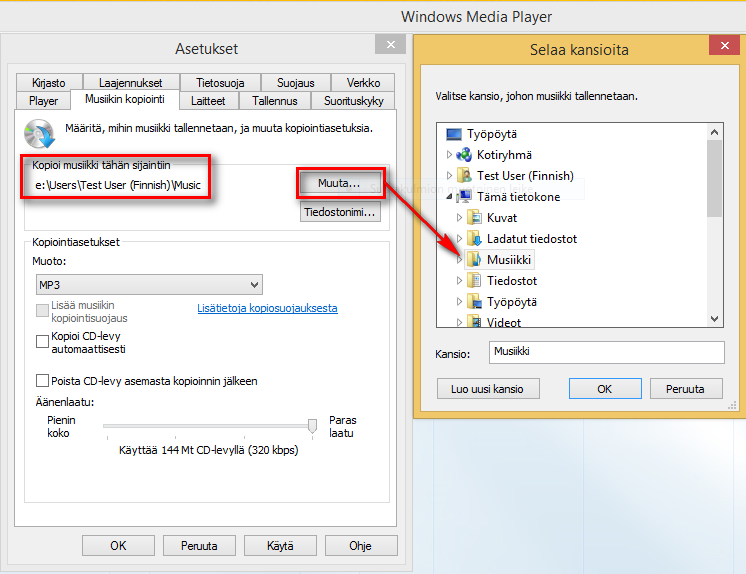The width and height of the screenshot is (746, 574).
Task: Click the Työpöytä folder icon under Tämä tietokone
Action: [474, 301]
